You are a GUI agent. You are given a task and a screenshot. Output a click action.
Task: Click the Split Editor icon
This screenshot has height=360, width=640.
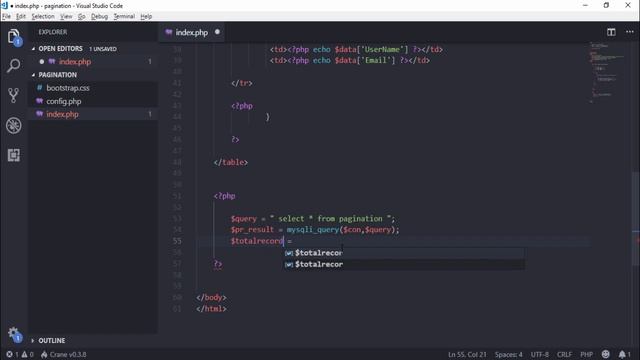[611, 32]
